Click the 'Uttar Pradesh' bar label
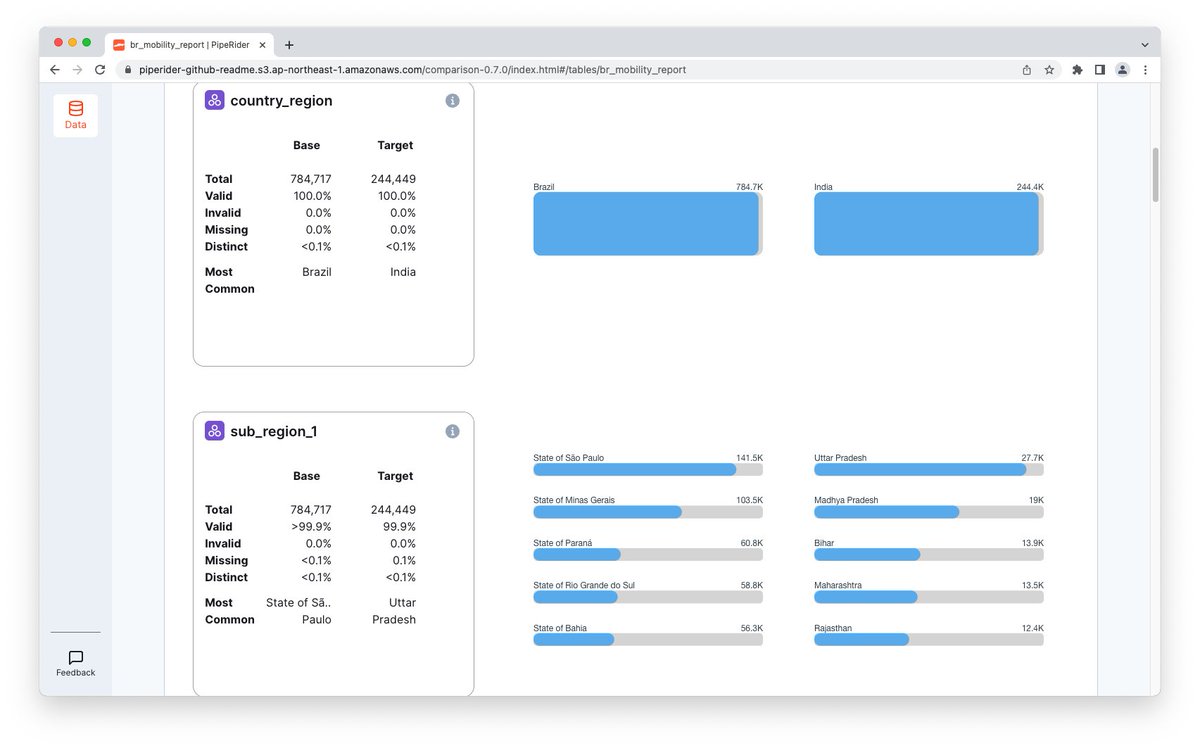 point(840,458)
